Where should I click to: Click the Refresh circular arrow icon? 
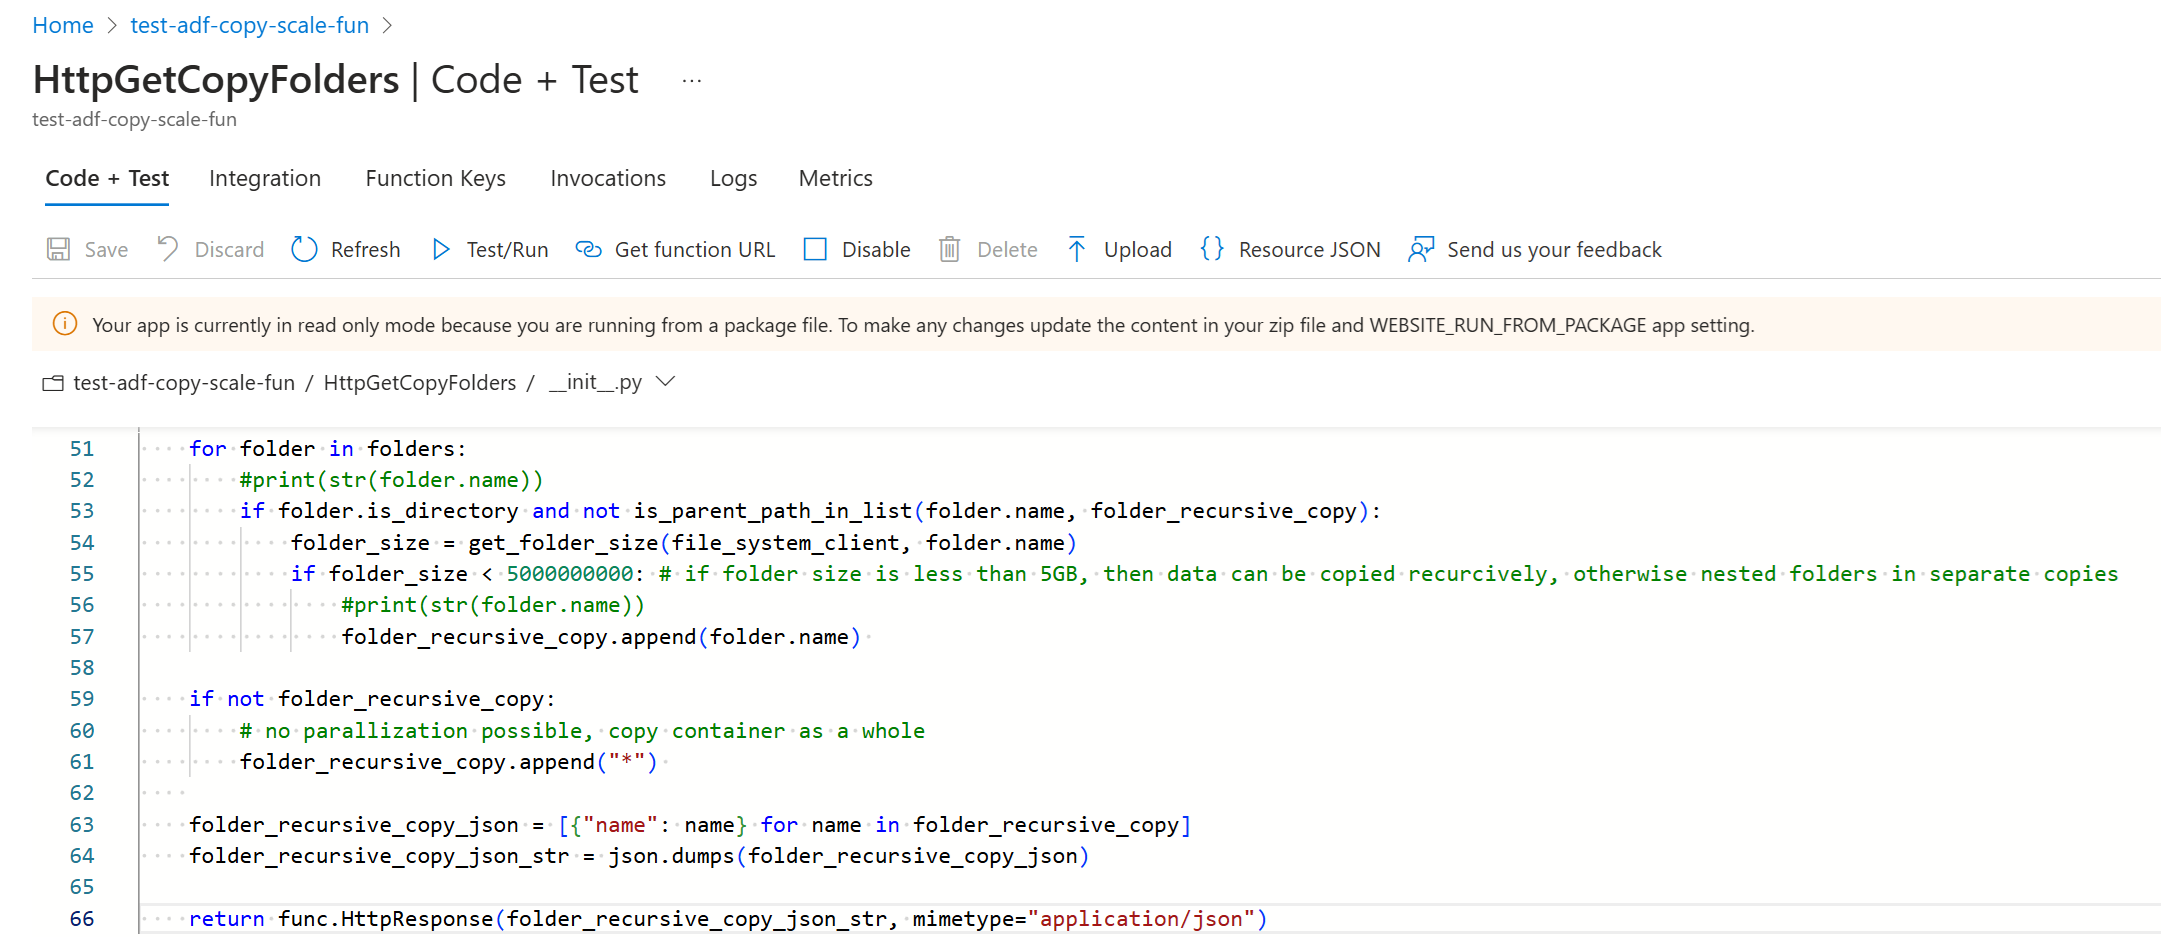(304, 249)
